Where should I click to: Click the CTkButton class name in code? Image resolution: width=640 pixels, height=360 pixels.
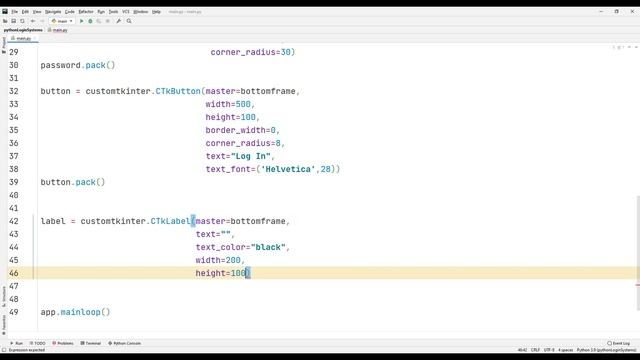tap(178, 91)
